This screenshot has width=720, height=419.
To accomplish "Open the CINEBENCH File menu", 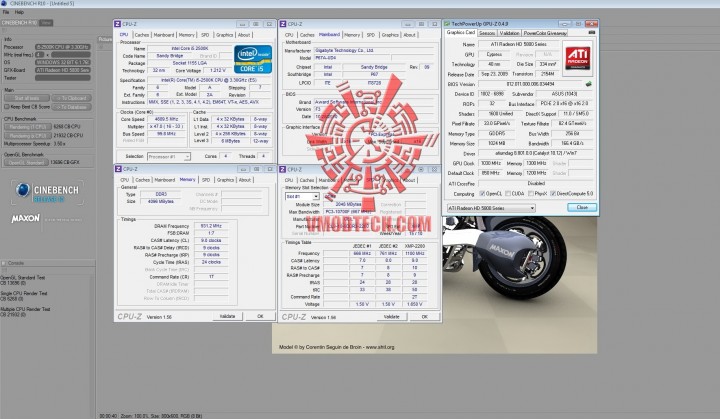I will point(6,12).
